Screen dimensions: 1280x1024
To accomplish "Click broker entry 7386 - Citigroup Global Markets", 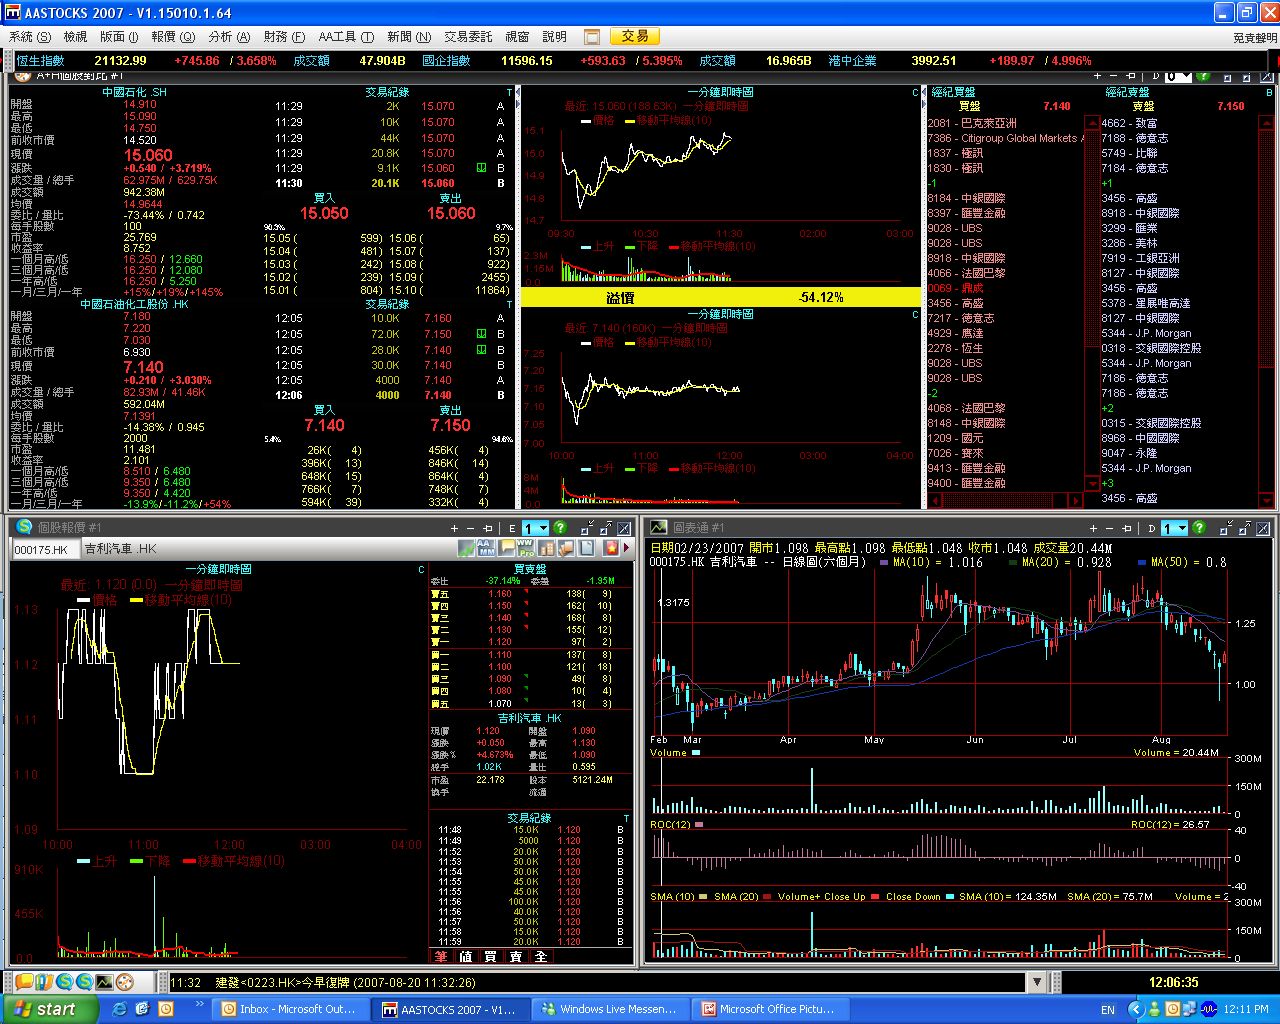I will 1005,138.
